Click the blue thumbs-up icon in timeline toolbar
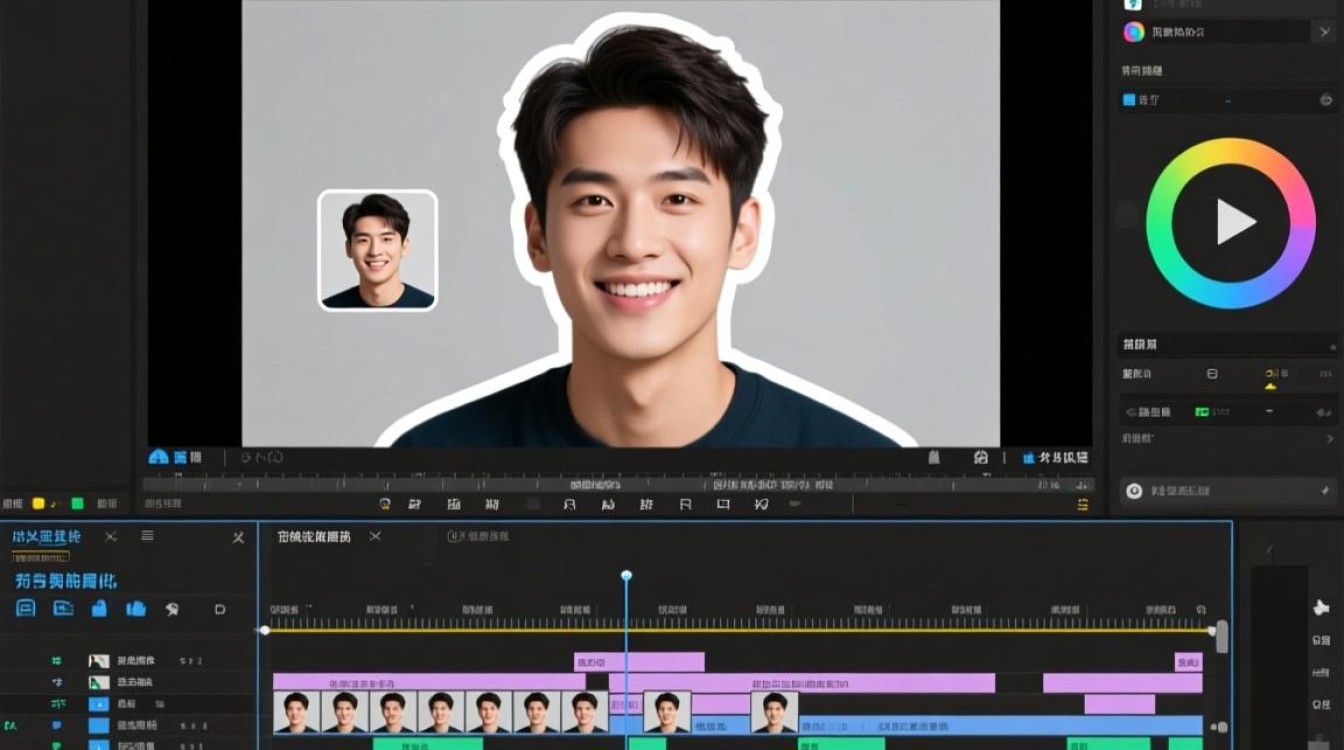The width and height of the screenshot is (1344, 750). (x=136, y=608)
